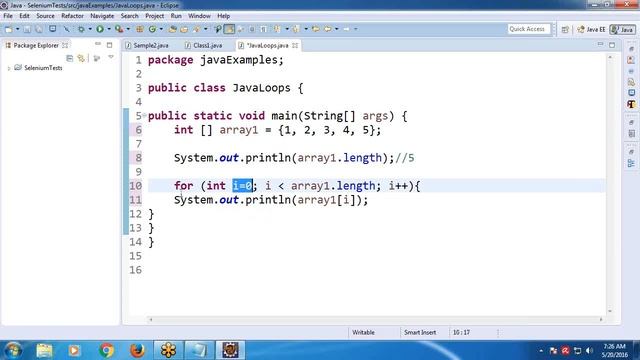Open the Run menu
The image size is (640, 360).
pyautogui.click(x=176, y=16)
